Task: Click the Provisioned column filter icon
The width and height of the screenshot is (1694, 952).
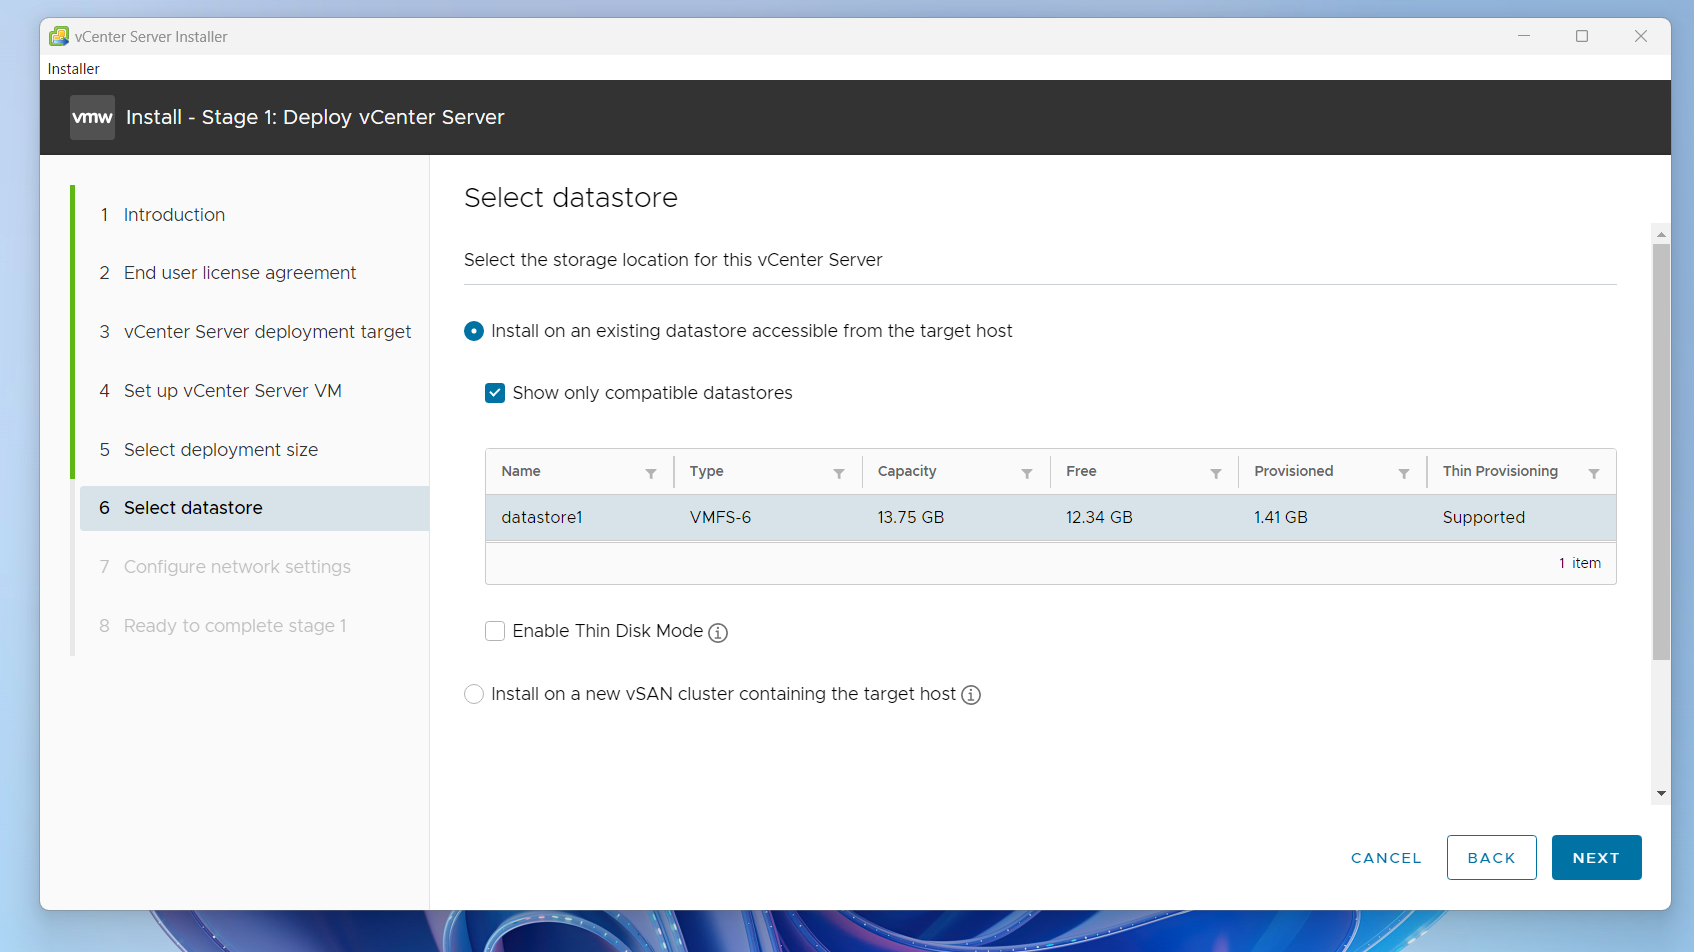Action: pos(1404,473)
